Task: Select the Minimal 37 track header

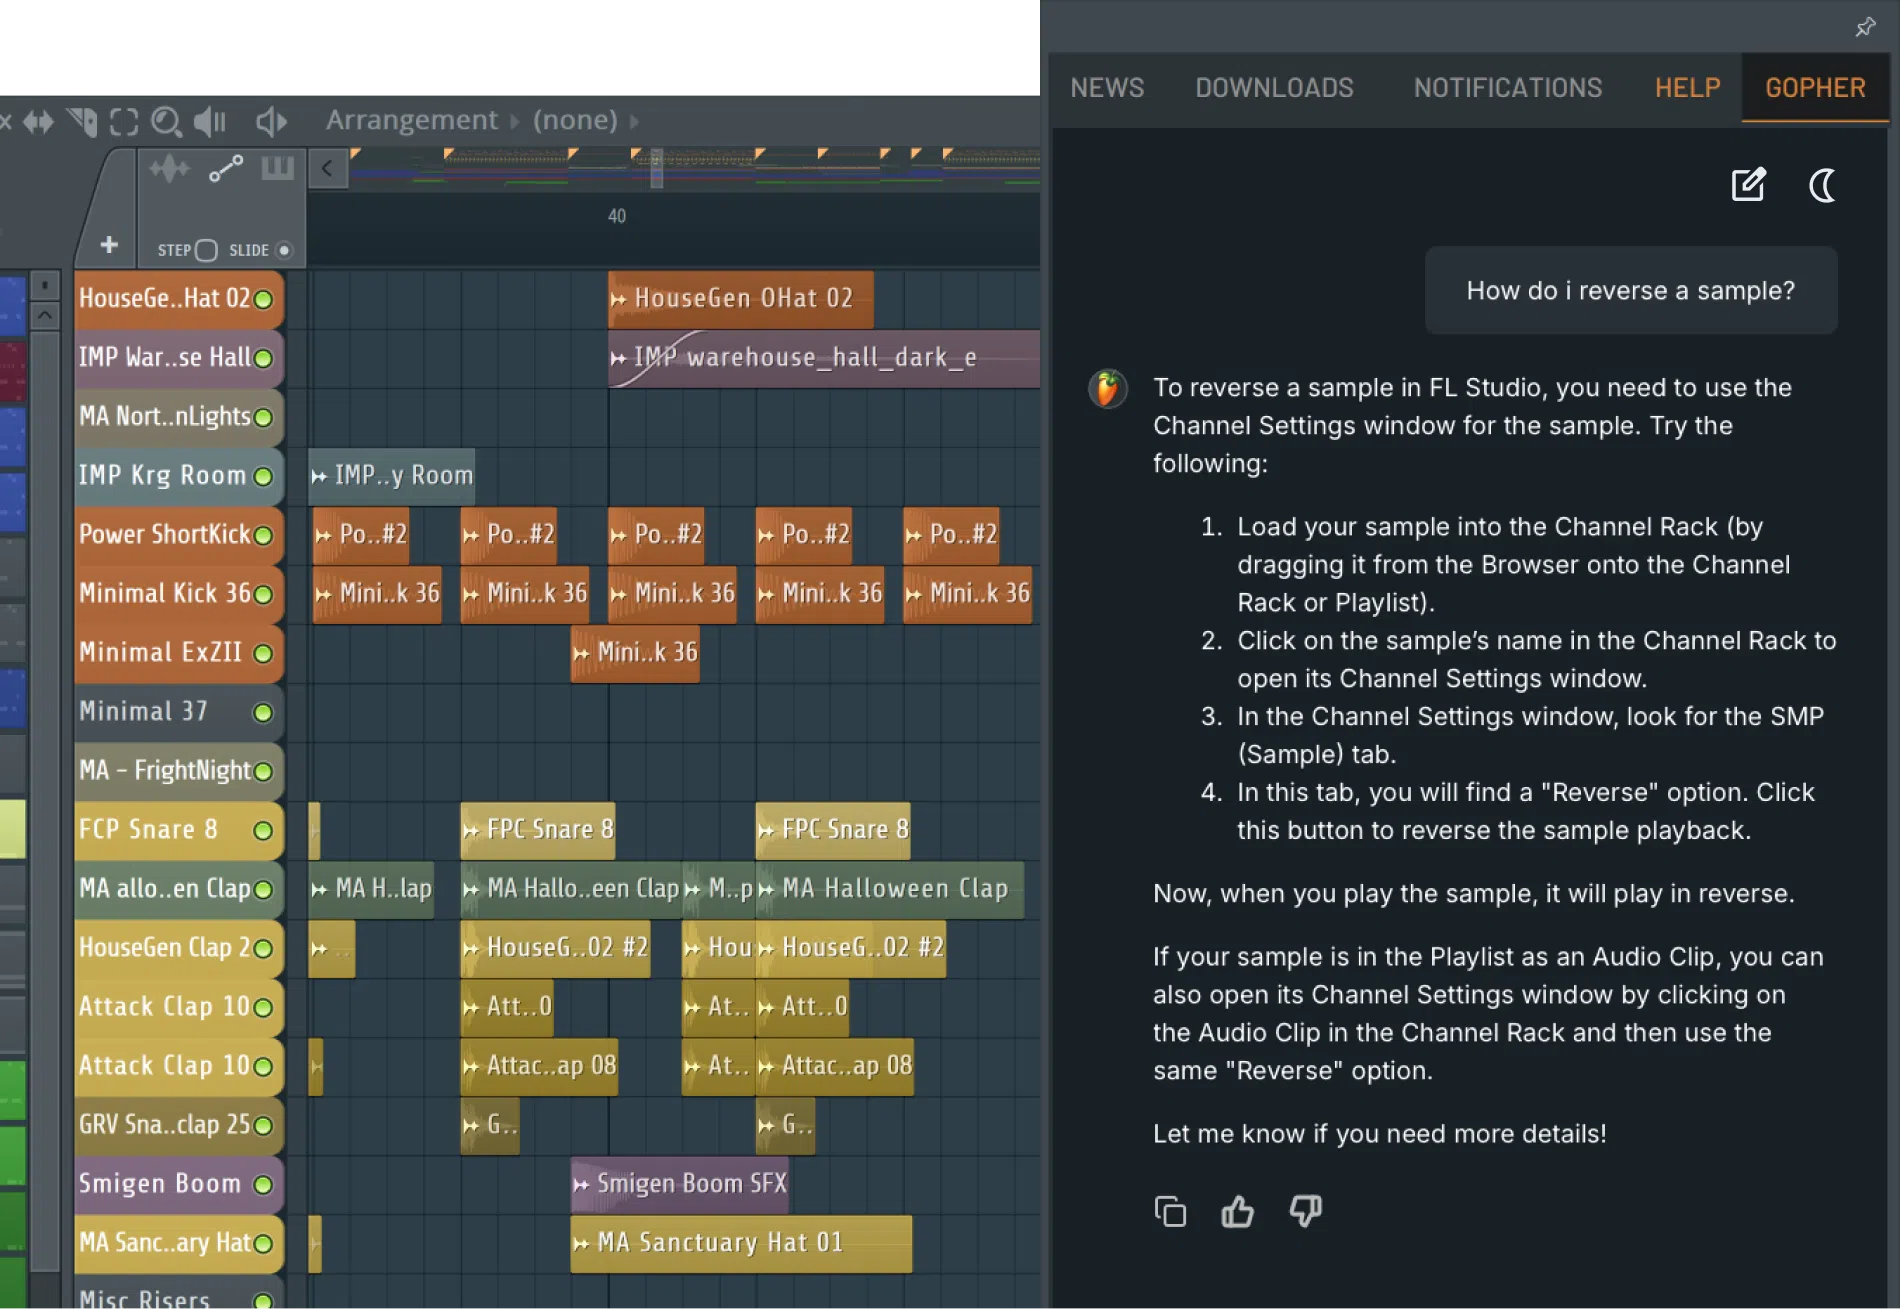Action: [178, 712]
